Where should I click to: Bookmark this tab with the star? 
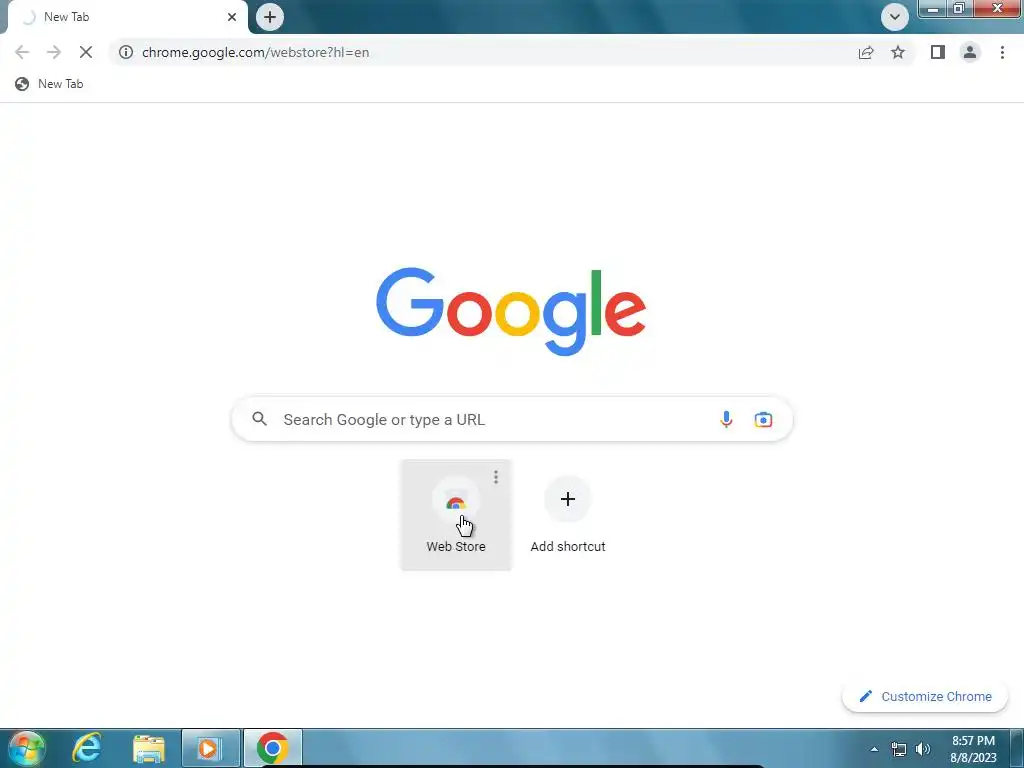point(898,52)
